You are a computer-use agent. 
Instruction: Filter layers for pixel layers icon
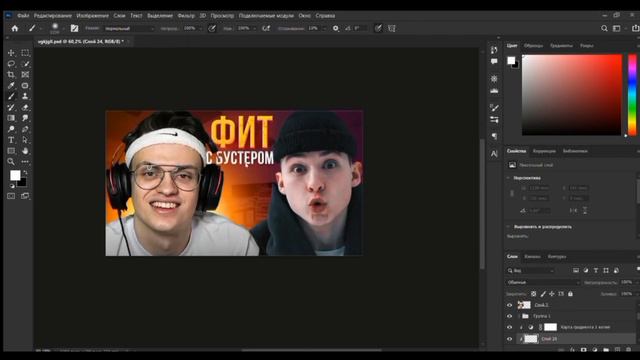pyautogui.click(x=576, y=270)
